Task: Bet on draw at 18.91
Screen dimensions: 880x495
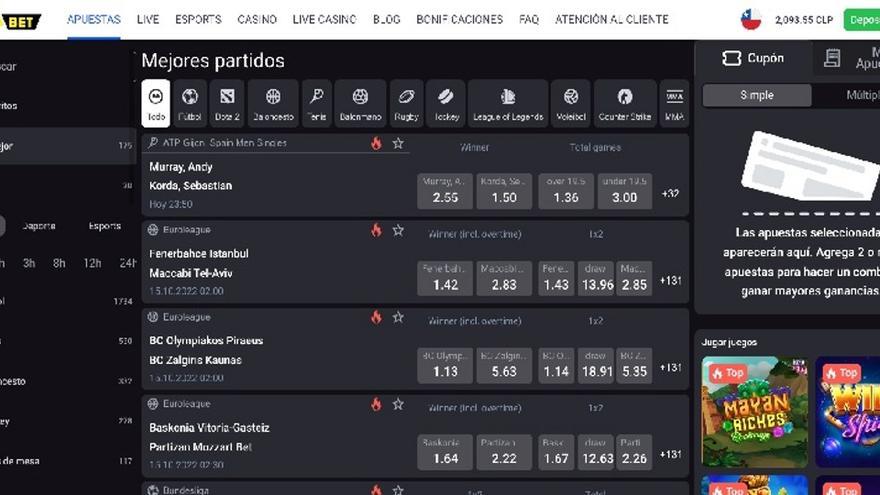Action: pos(597,365)
